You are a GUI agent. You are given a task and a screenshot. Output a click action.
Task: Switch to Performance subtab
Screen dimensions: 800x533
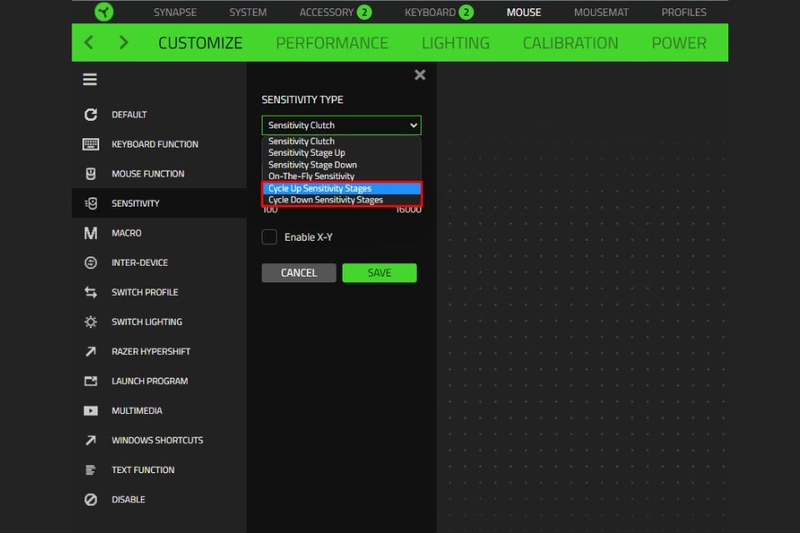pos(332,43)
